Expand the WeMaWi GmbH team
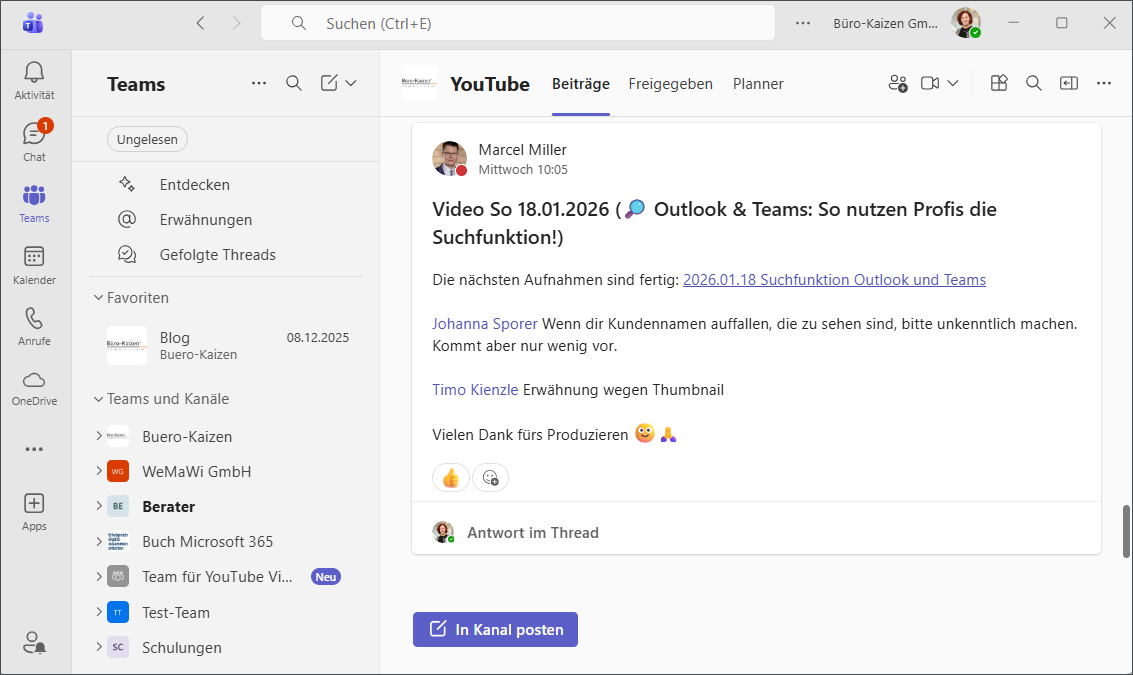This screenshot has width=1133, height=675. [99, 471]
